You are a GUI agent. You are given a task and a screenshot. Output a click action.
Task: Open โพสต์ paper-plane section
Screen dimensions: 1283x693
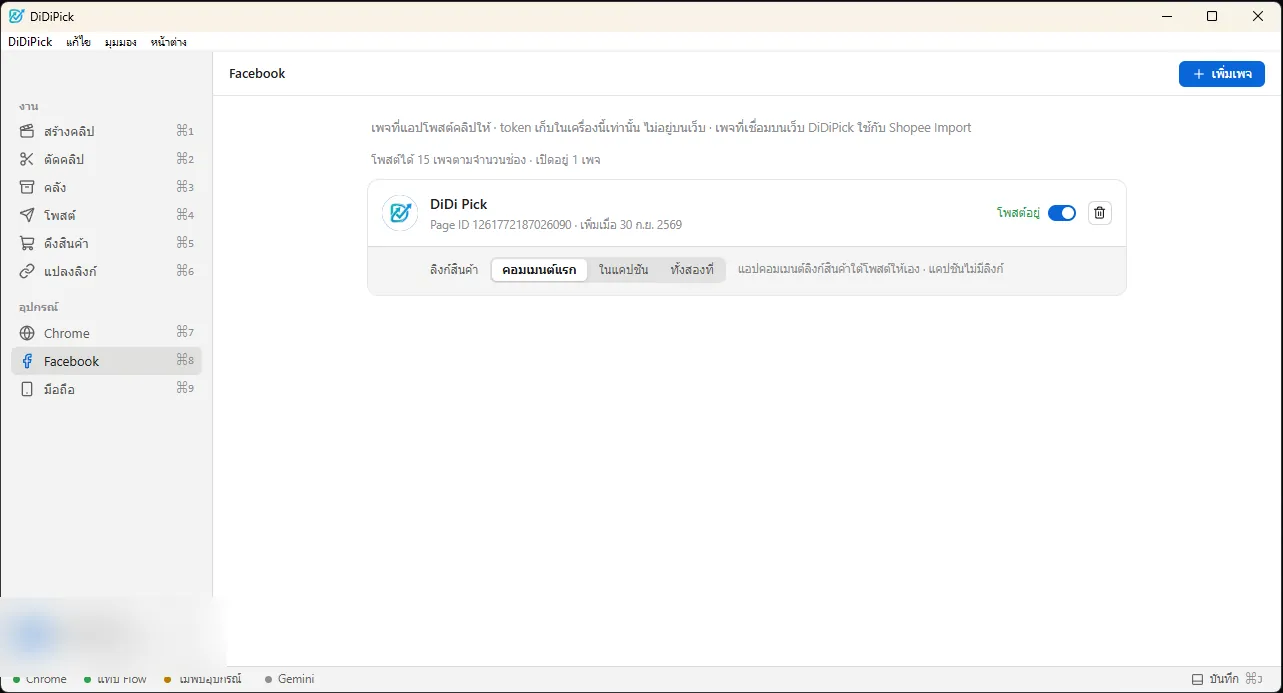coord(106,215)
